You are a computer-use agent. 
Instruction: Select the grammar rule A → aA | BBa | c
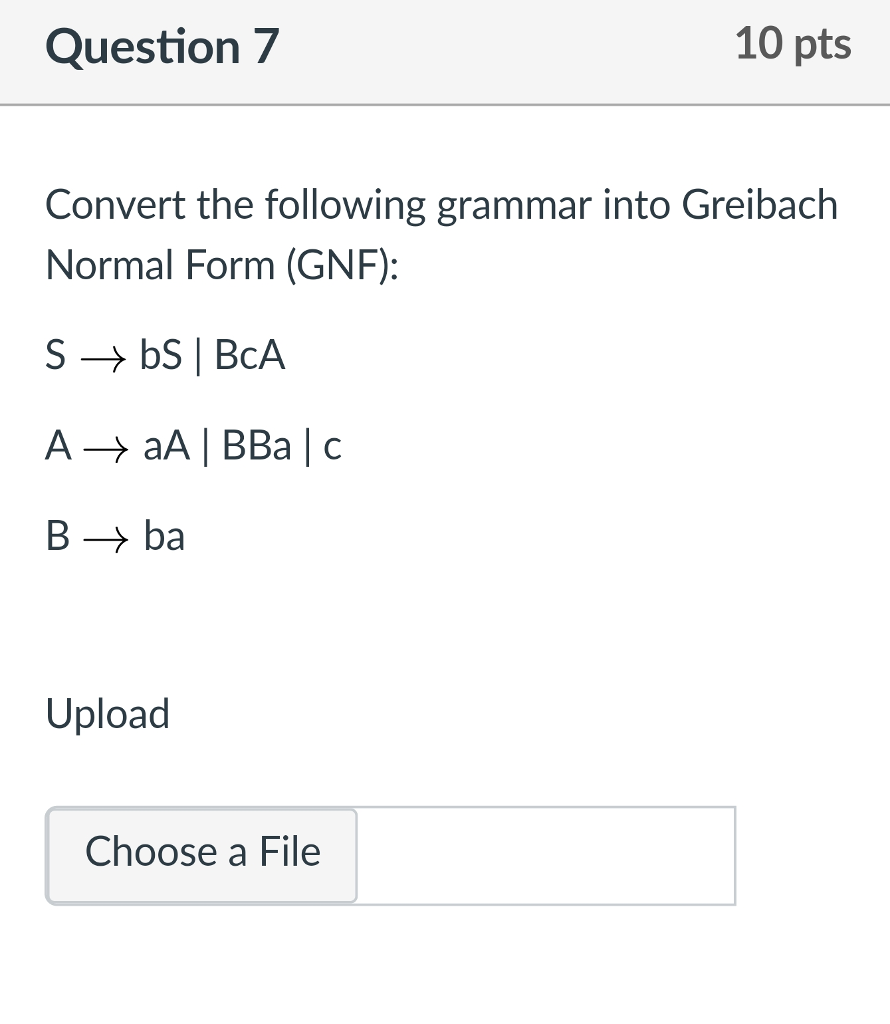coord(193,447)
